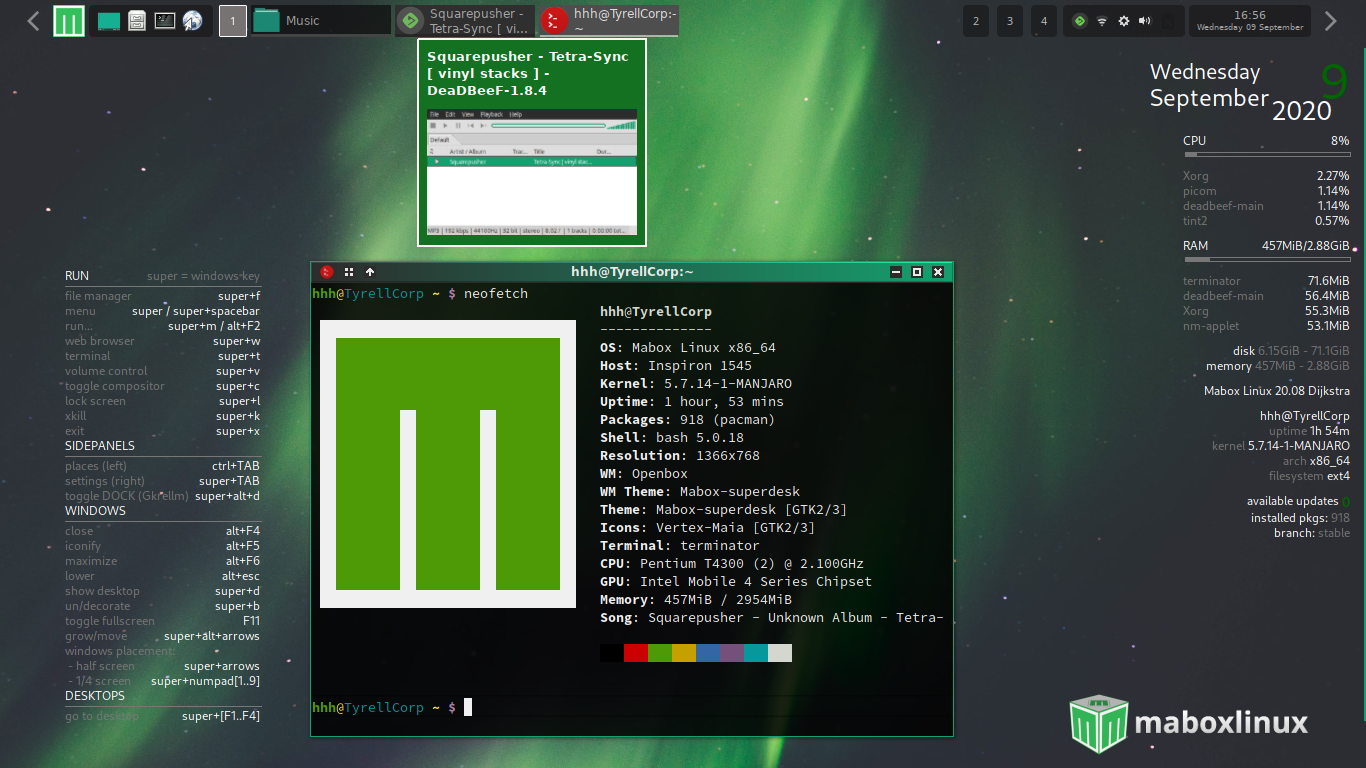The height and width of the screenshot is (768, 1366).
Task: Click the DeaDBeeF window preview thumbnail
Action: tap(532, 171)
